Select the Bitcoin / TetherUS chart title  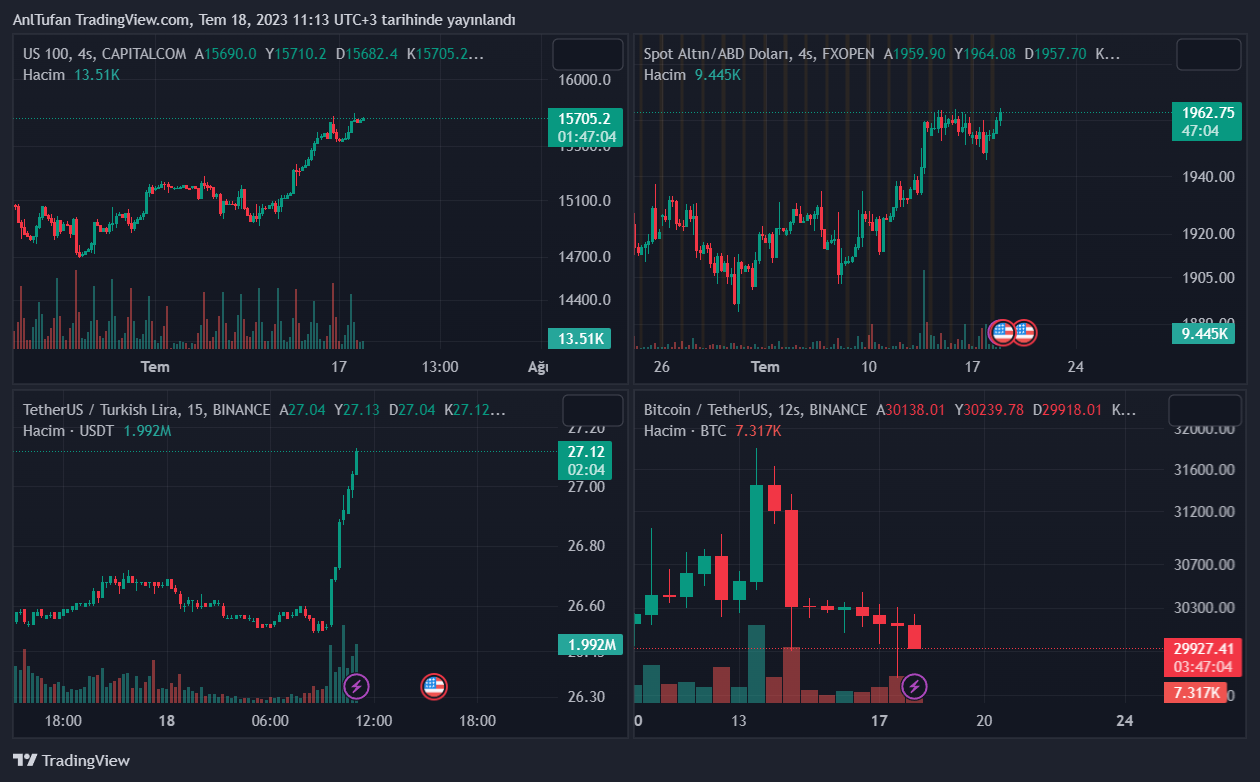point(755,410)
